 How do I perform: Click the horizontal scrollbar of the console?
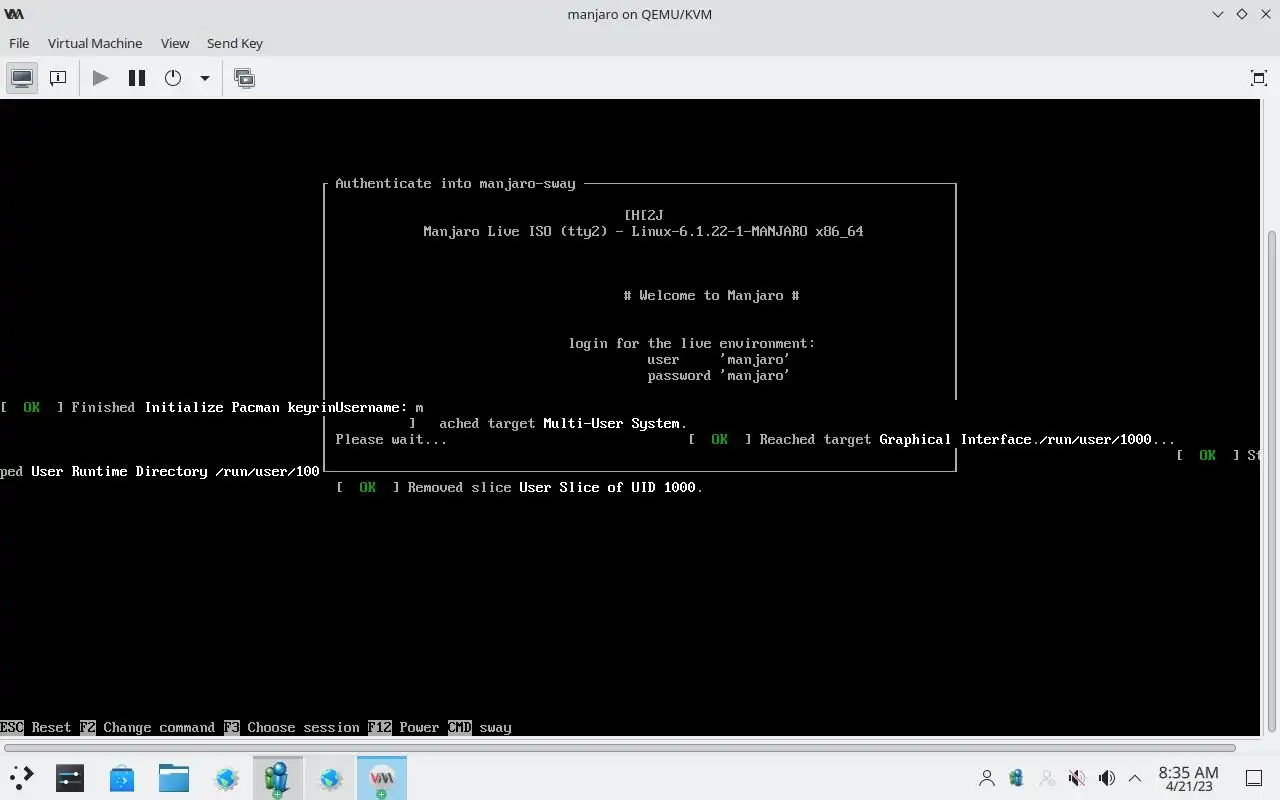tap(620, 747)
